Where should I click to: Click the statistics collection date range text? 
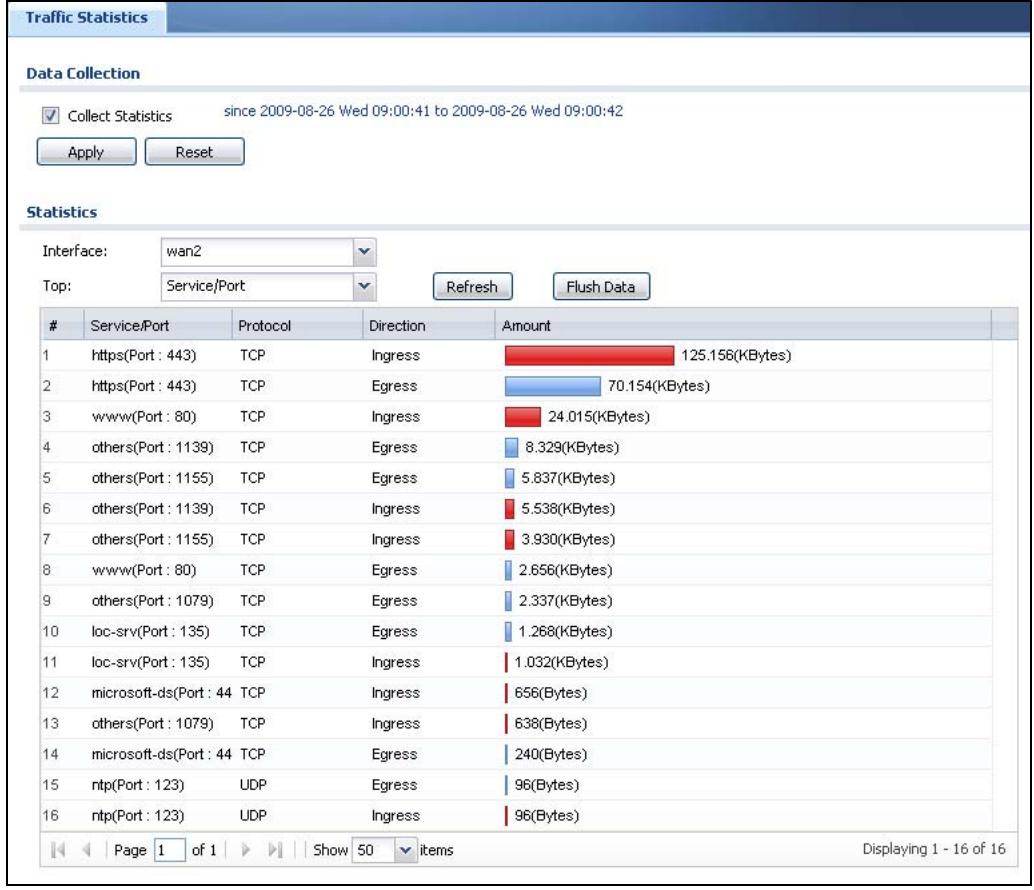pos(423,111)
